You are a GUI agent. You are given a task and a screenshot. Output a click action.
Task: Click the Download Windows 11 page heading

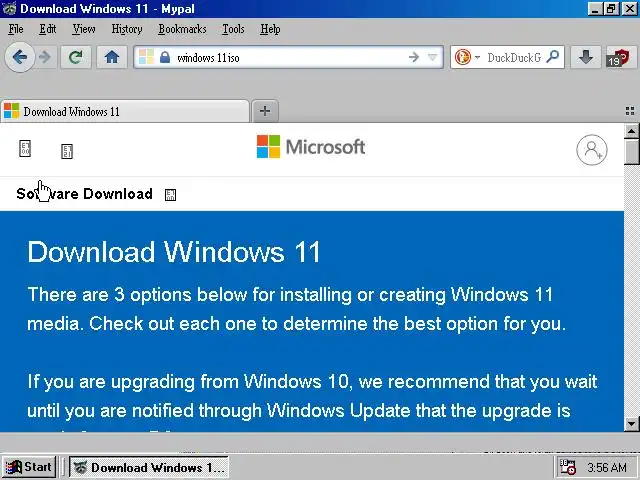coord(174,252)
